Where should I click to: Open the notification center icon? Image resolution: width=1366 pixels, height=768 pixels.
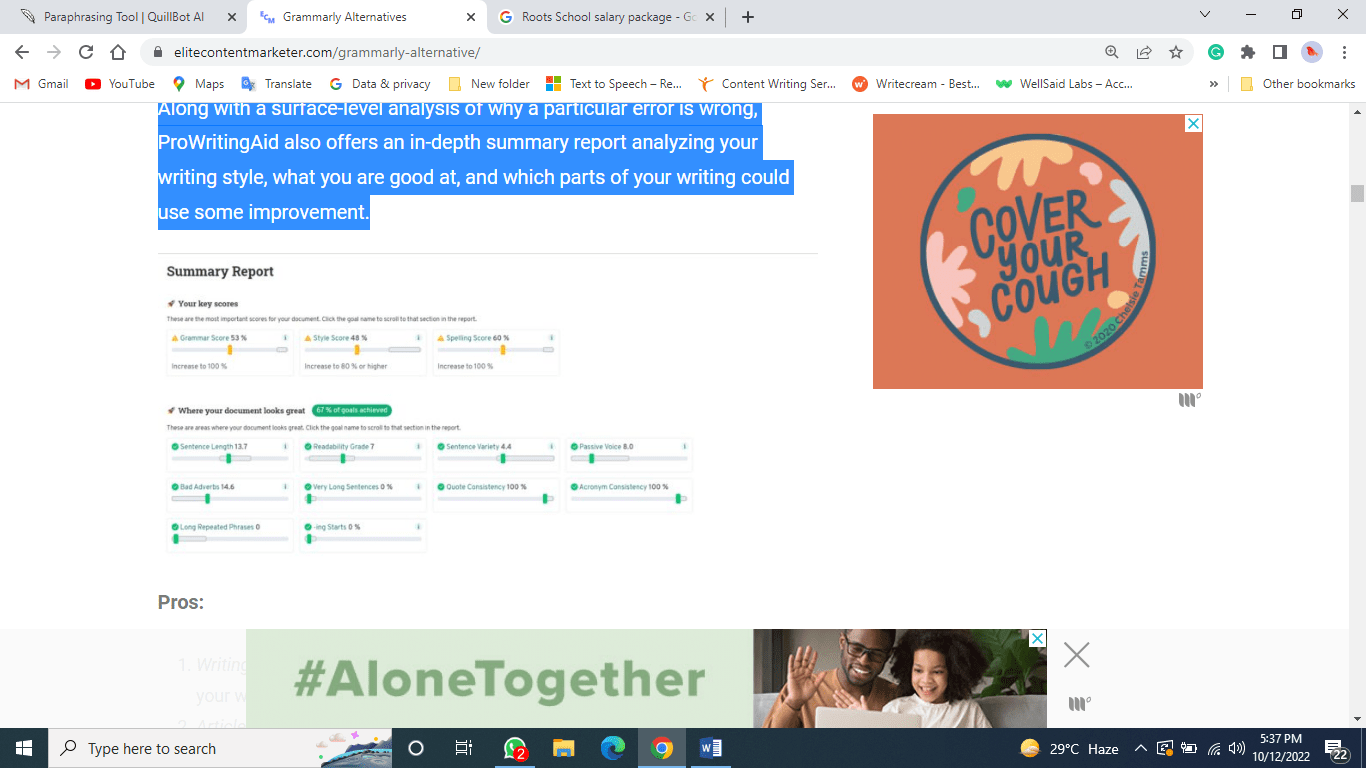(x=1337, y=749)
